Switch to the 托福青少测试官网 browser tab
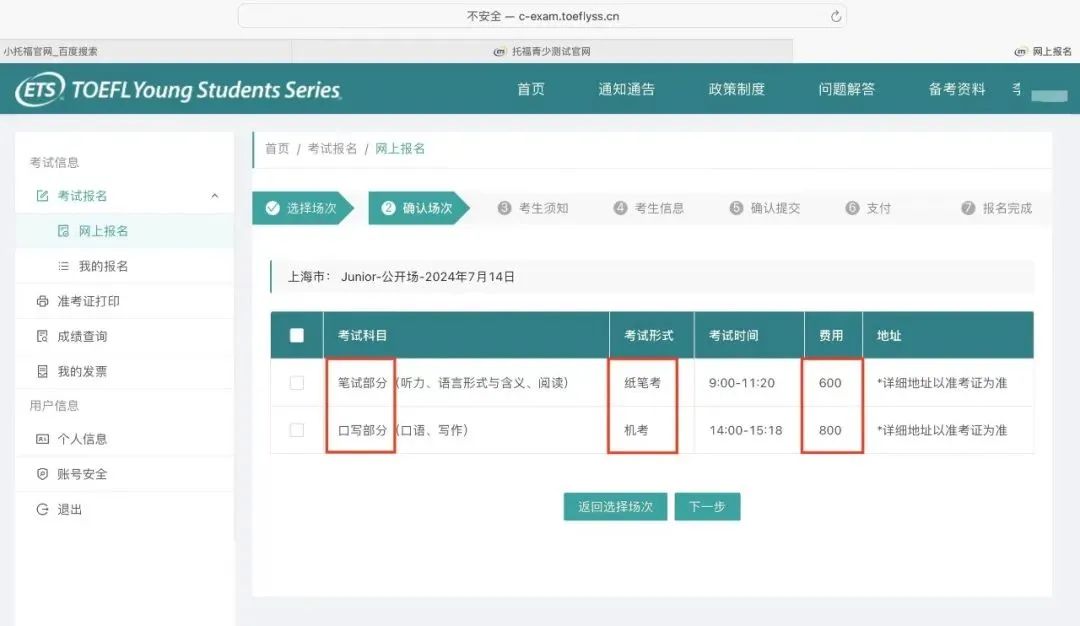 542,51
